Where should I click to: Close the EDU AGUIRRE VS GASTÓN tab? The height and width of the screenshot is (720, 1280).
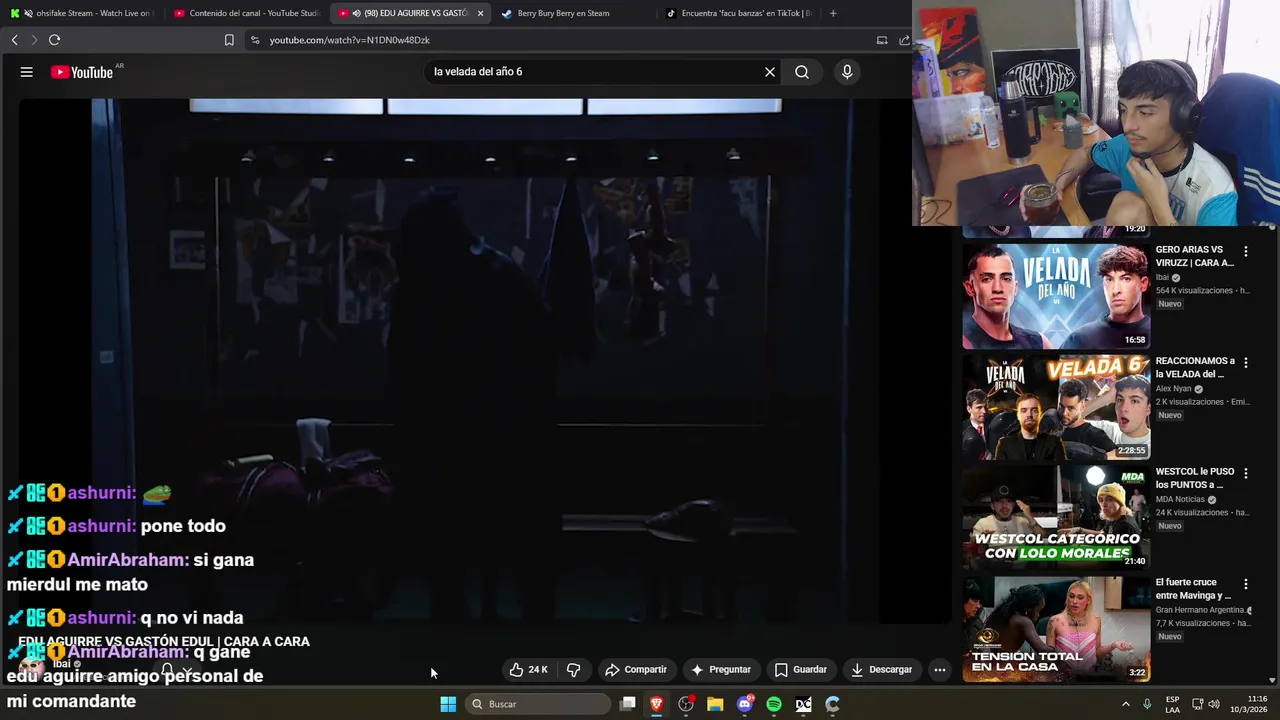(480, 13)
